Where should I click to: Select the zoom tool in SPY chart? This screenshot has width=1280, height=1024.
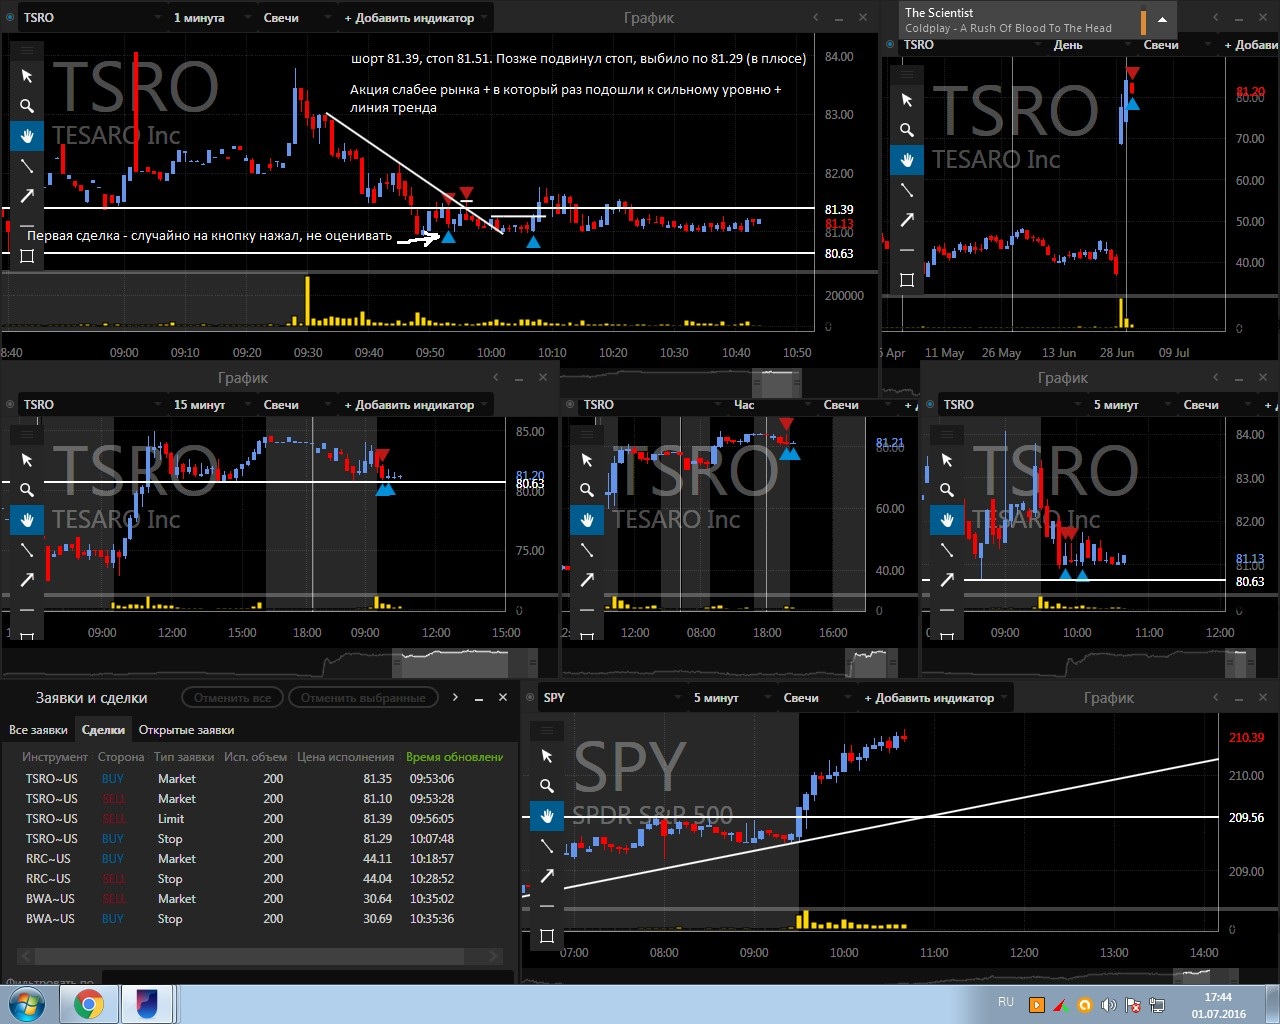click(x=547, y=786)
